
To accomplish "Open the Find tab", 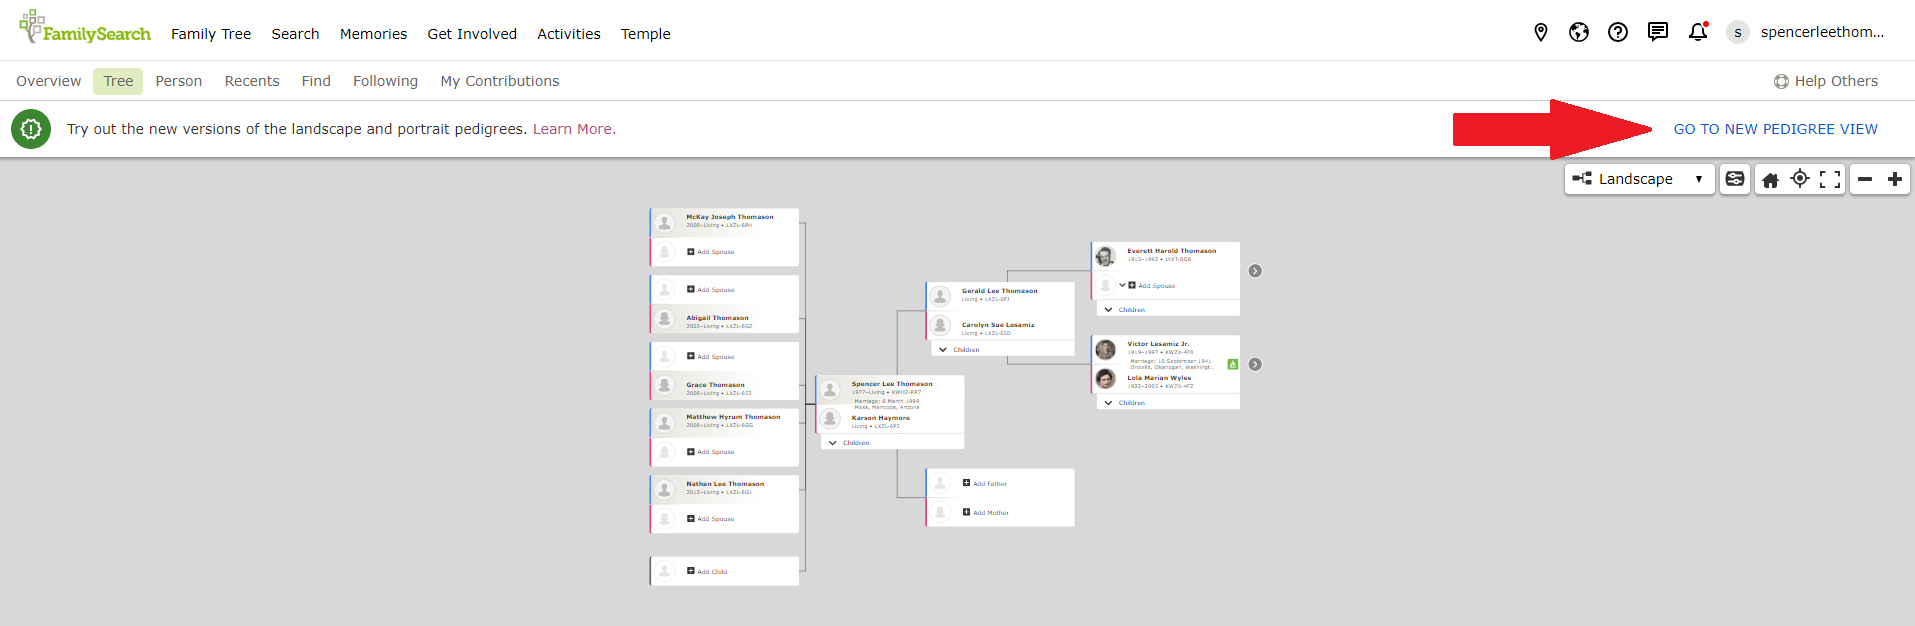I will click(x=316, y=81).
